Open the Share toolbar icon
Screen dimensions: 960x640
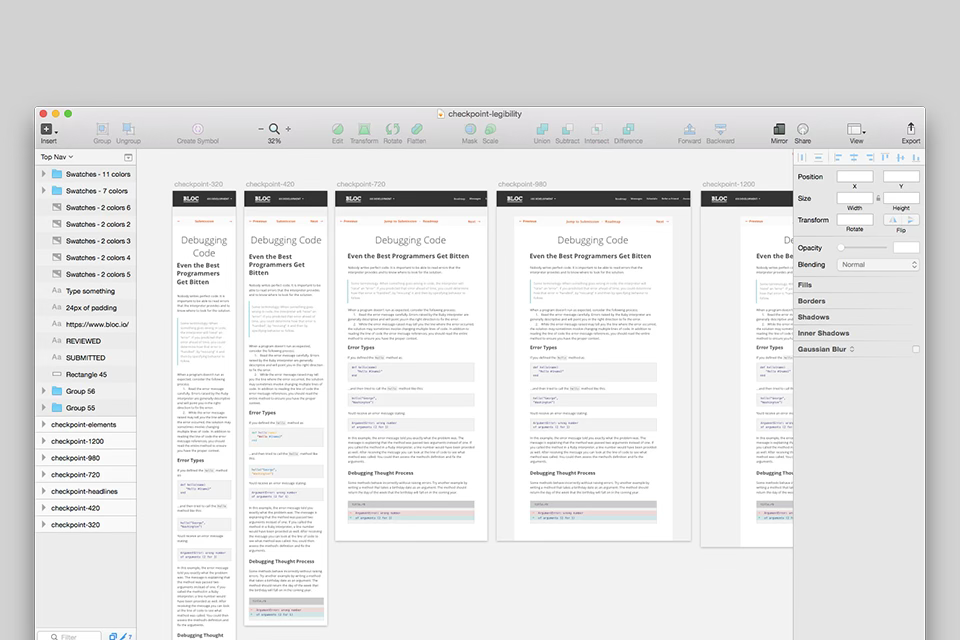[803, 129]
